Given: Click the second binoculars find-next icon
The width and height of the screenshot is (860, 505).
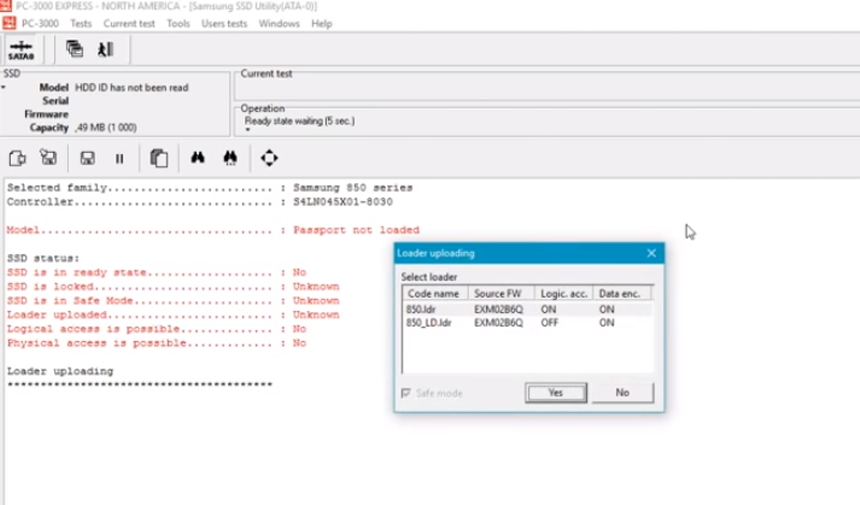Looking at the screenshot, I should [230, 158].
